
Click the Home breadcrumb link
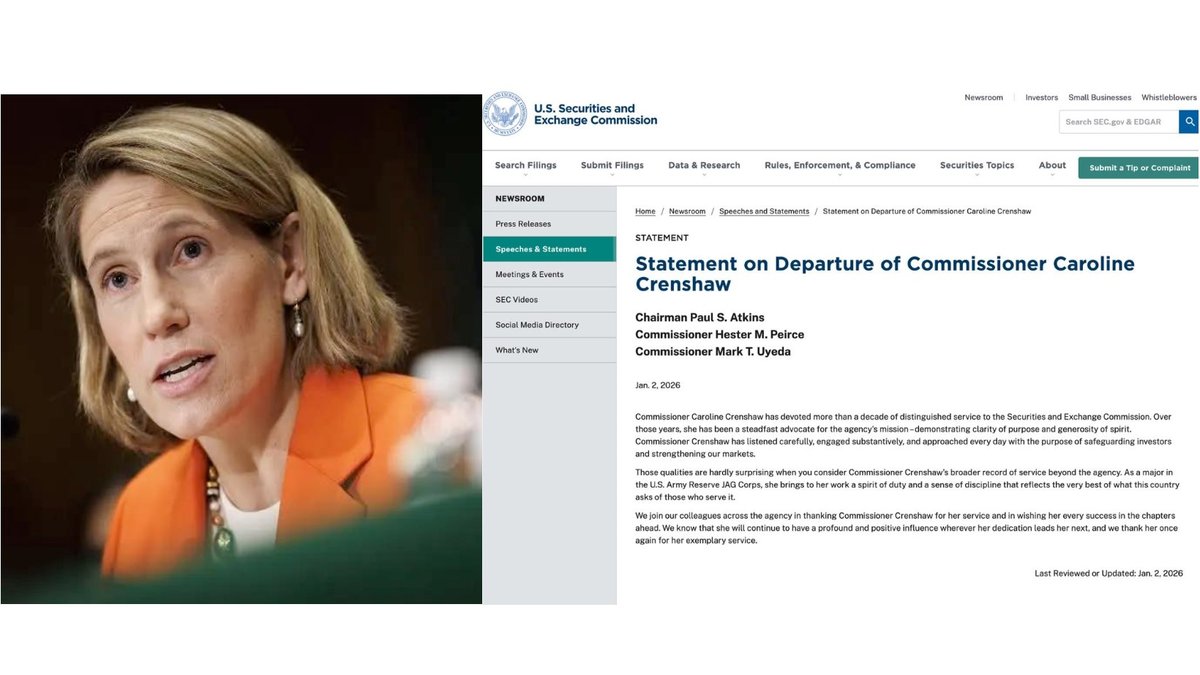[645, 212]
